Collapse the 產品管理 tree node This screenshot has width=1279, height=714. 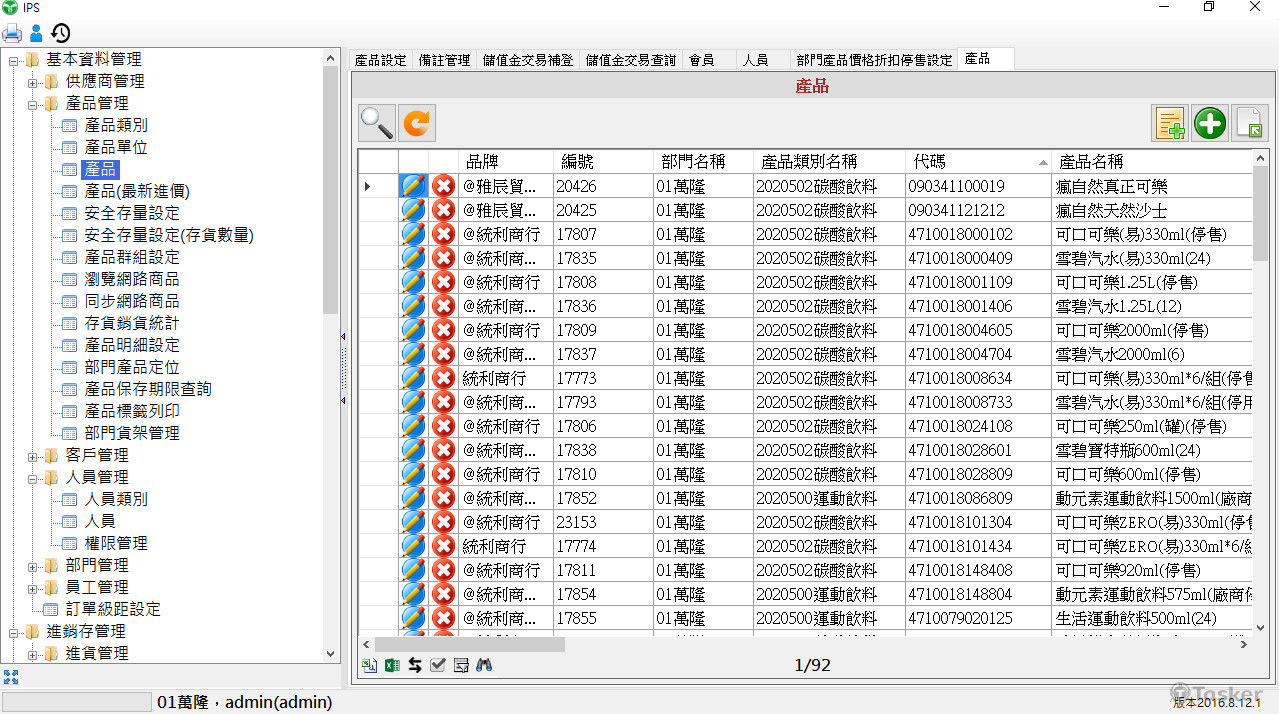point(33,103)
